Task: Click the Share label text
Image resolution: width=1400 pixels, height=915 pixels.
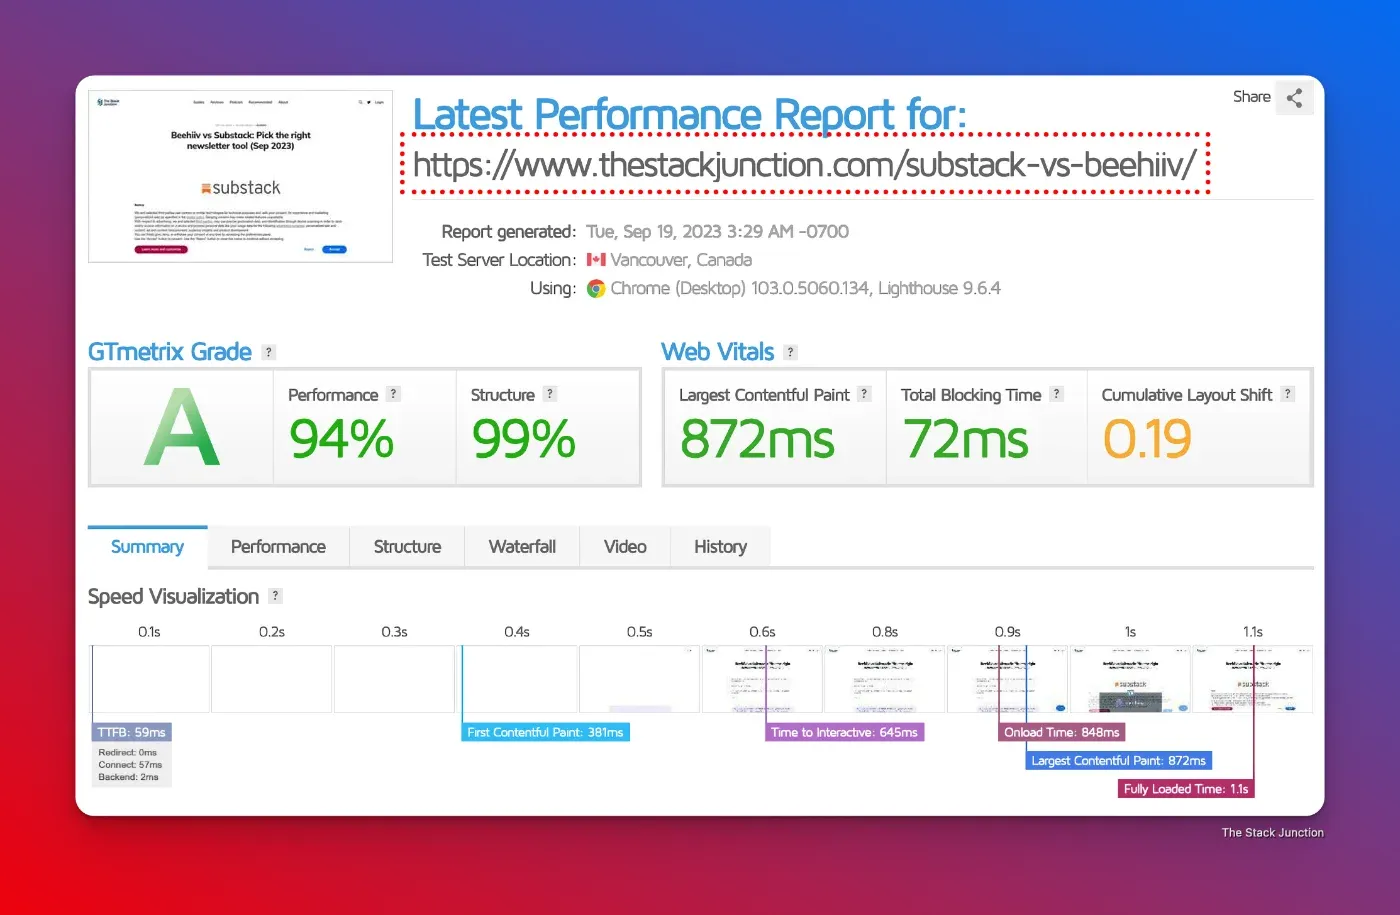Action: point(1251,97)
